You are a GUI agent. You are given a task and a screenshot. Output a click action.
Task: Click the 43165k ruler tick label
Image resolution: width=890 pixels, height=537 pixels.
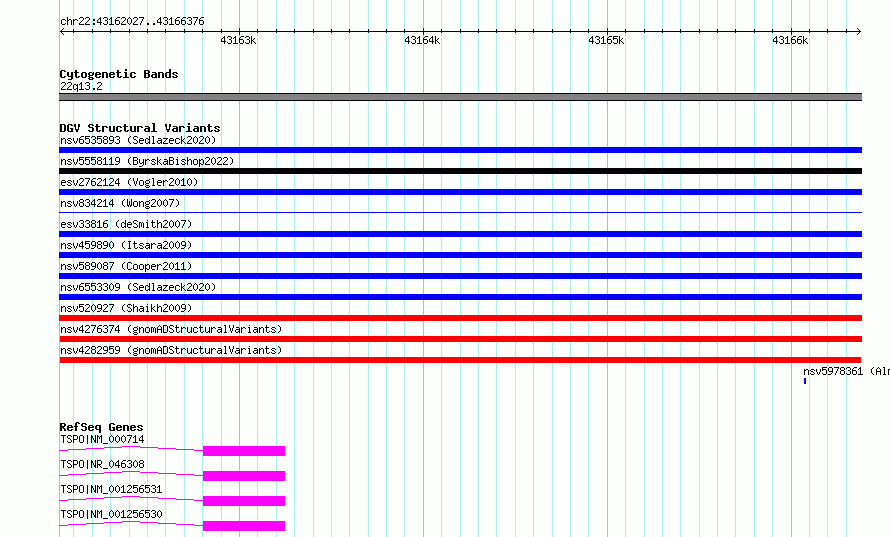(x=606, y=40)
